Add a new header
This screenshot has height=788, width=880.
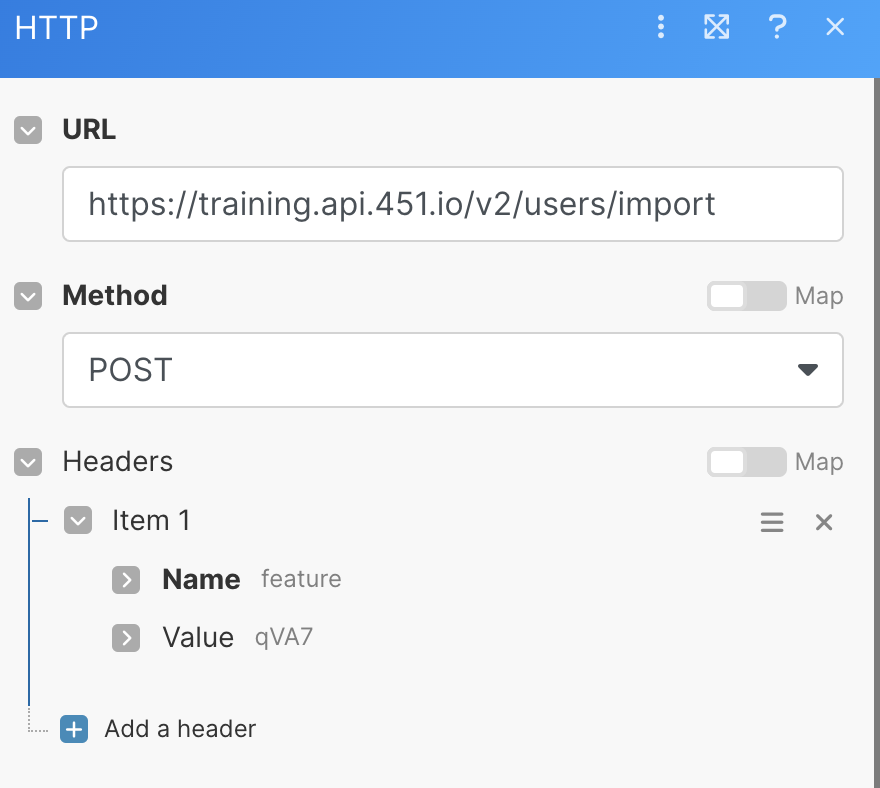click(x=180, y=729)
